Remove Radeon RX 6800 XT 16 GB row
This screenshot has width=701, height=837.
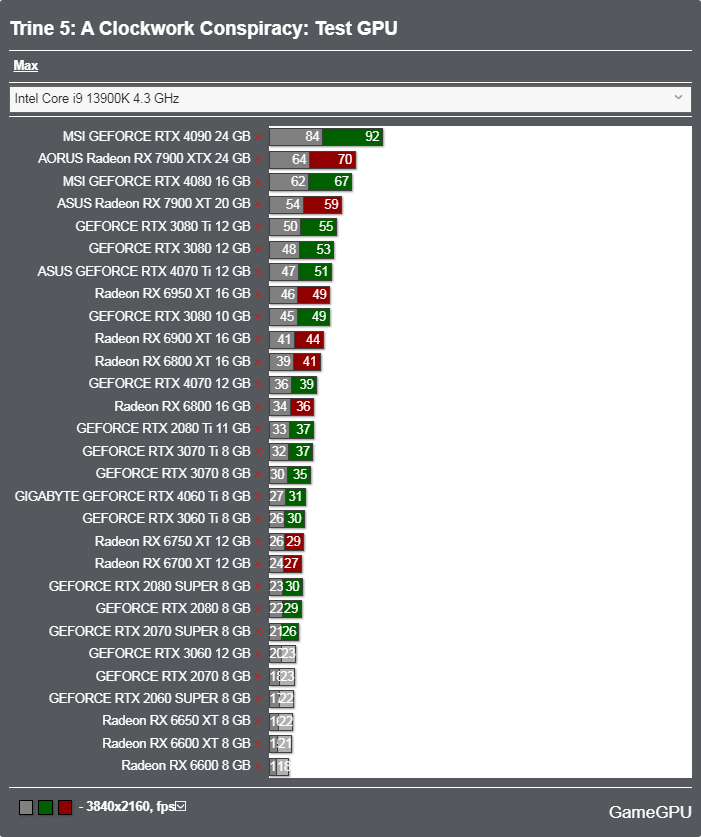[258, 362]
